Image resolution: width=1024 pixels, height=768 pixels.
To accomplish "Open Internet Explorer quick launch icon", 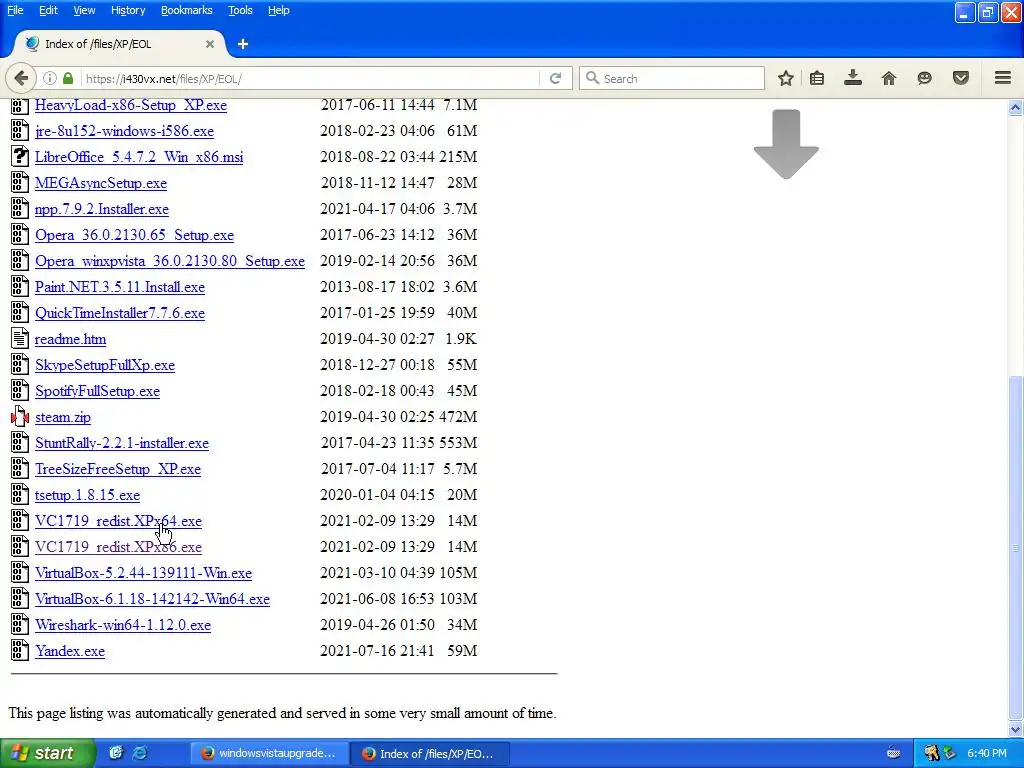I will (x=140, y=753).
